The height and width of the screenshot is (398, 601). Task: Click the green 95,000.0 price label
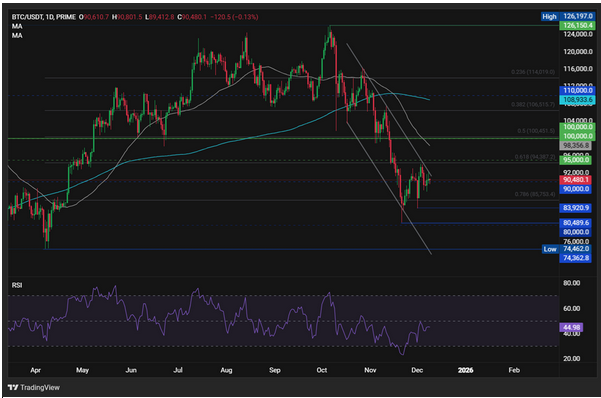click(x=576, y=160)
